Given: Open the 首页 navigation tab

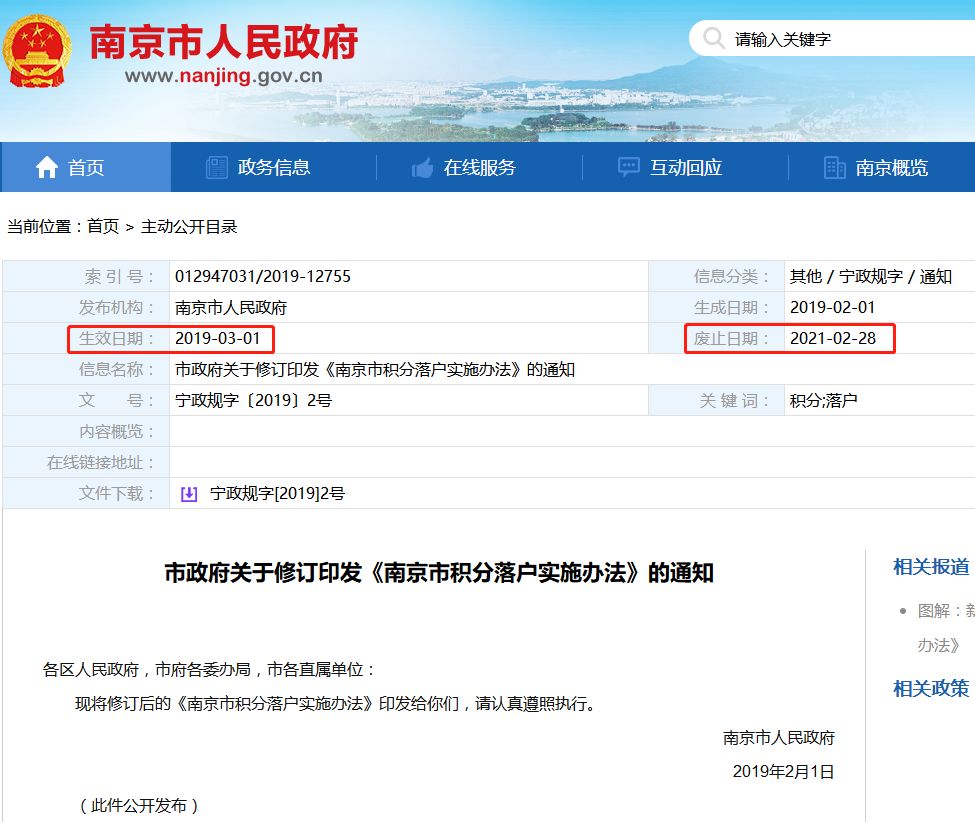Looking at the screenshot, I should [86, 167].
